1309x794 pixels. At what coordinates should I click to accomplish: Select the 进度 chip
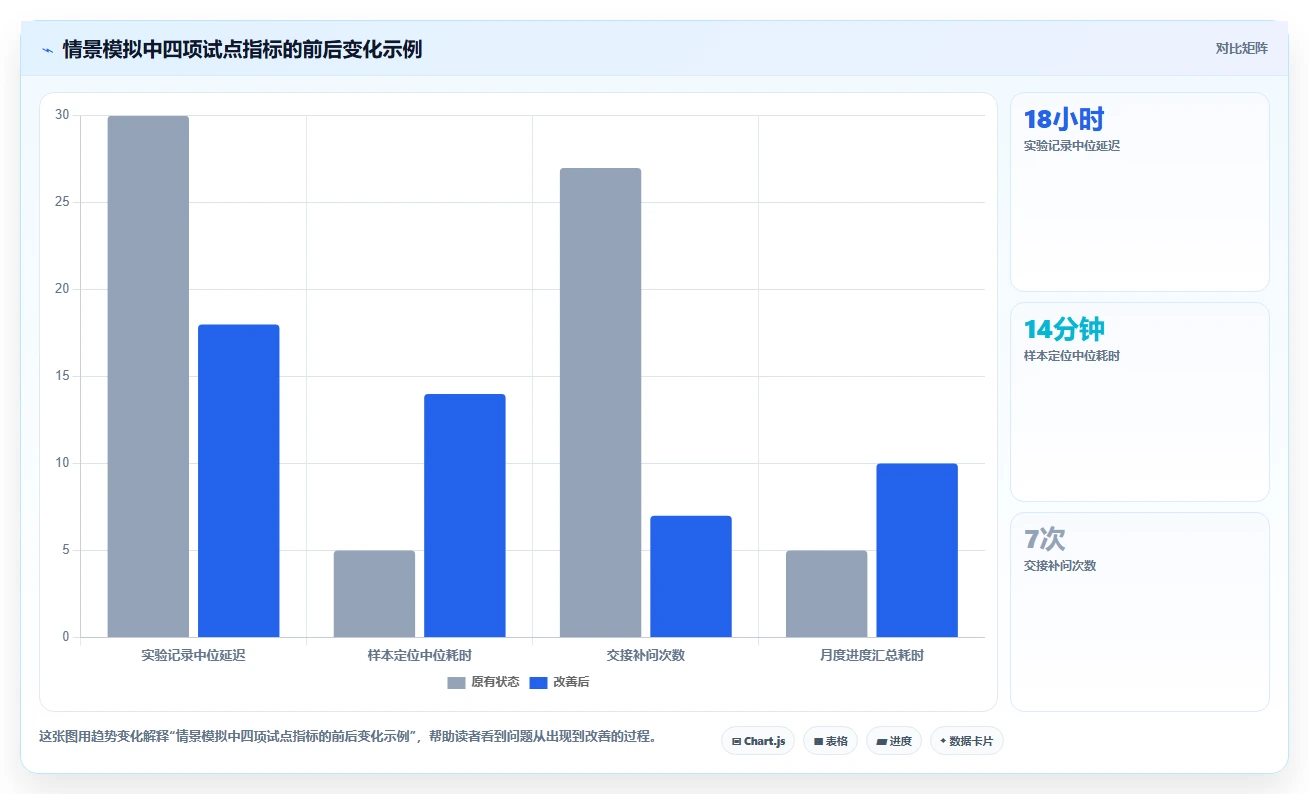894,741
